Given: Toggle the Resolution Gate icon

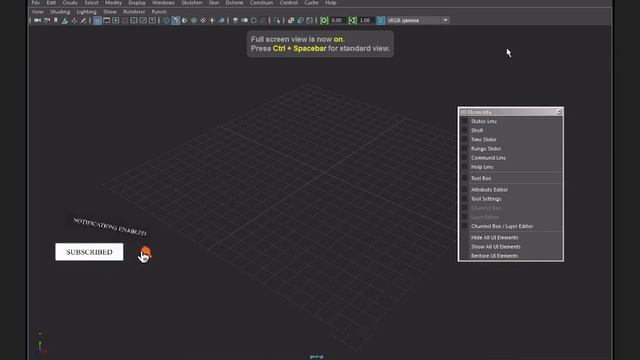Looking at the screenshot, I should 116,20.
